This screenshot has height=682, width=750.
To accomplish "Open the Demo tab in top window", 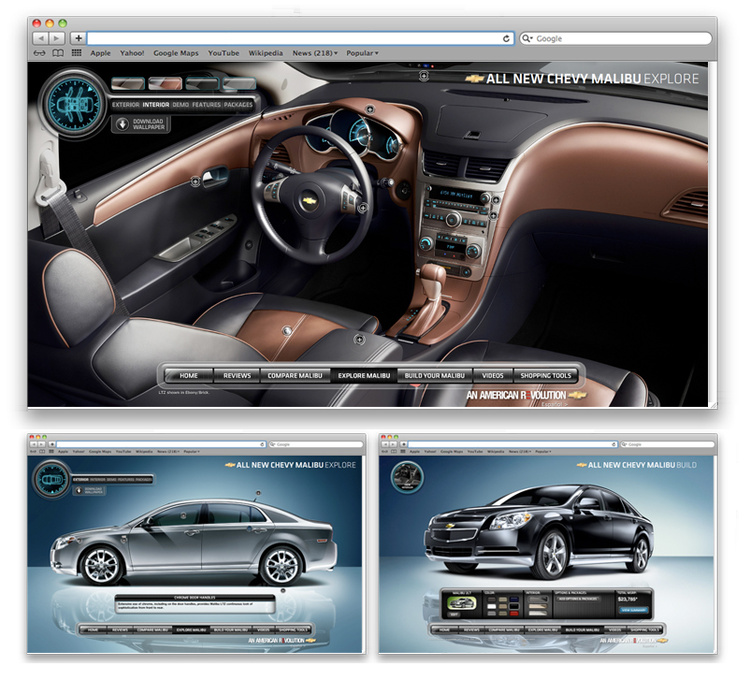I will (x=180, y=104).
